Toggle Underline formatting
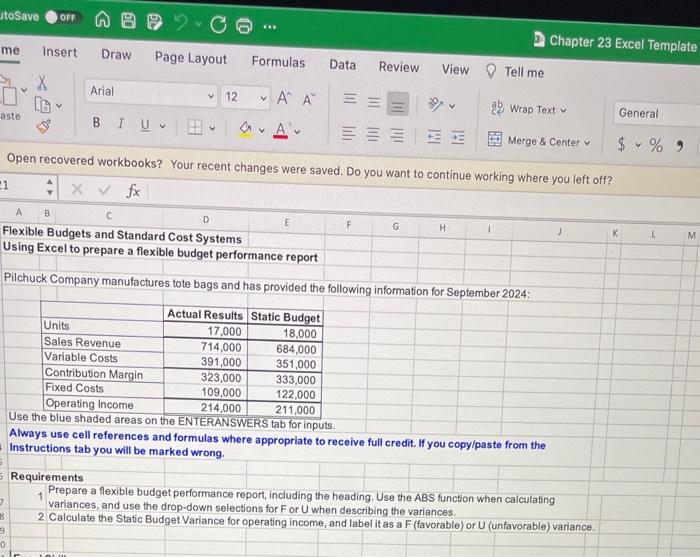 coord(144,125)
